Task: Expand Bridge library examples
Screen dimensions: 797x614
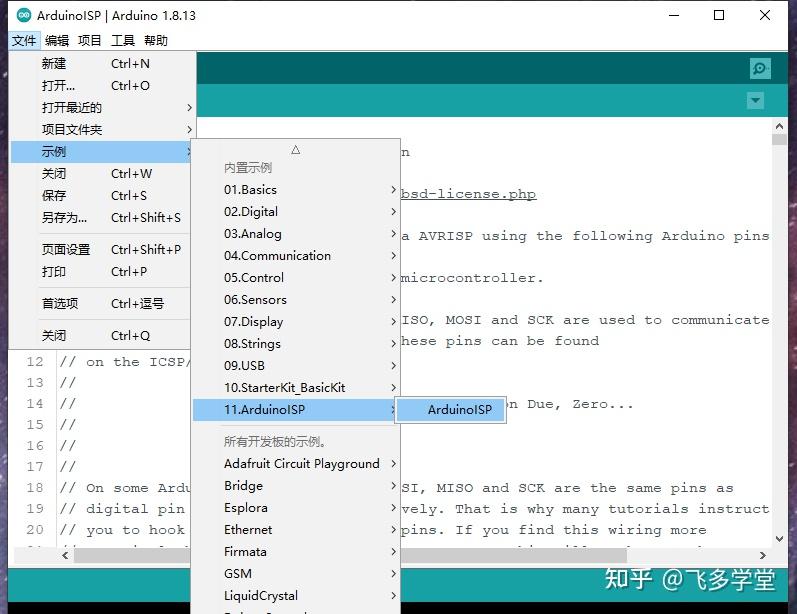Action: click(x=296, y=485)
